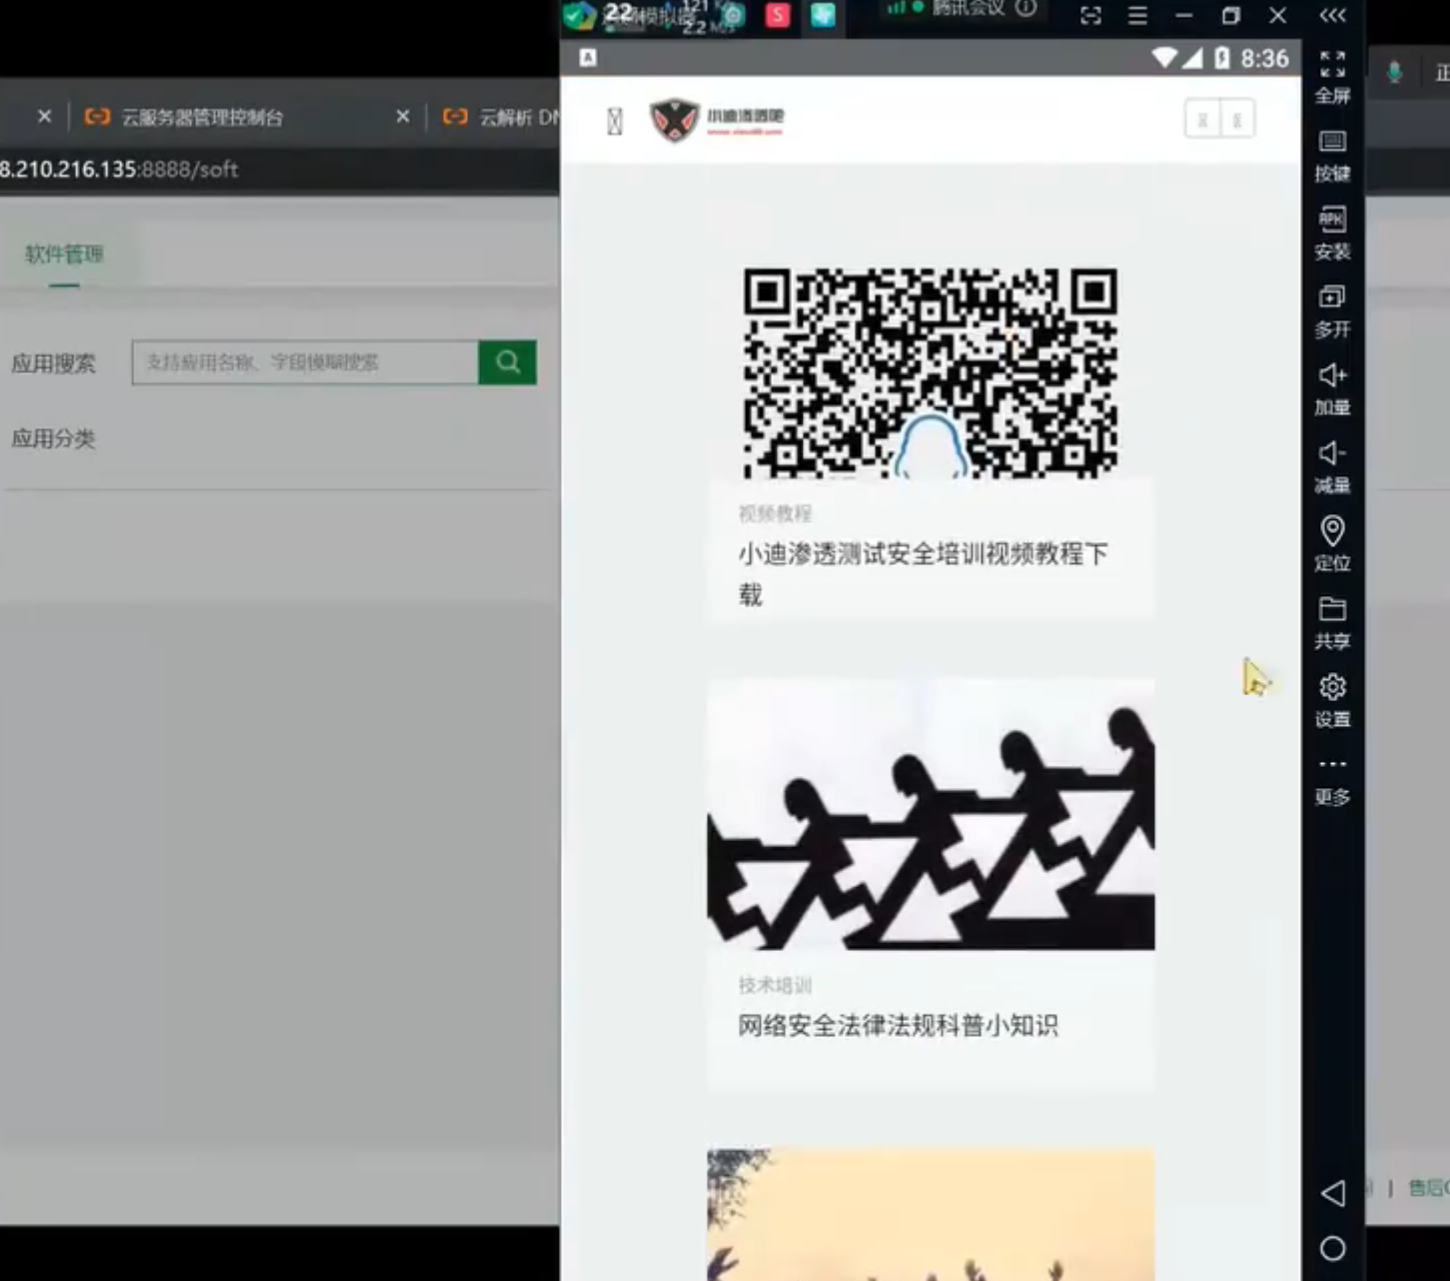Open 网络安全法律法规科普小知识 article

(x=898, y=1025)
